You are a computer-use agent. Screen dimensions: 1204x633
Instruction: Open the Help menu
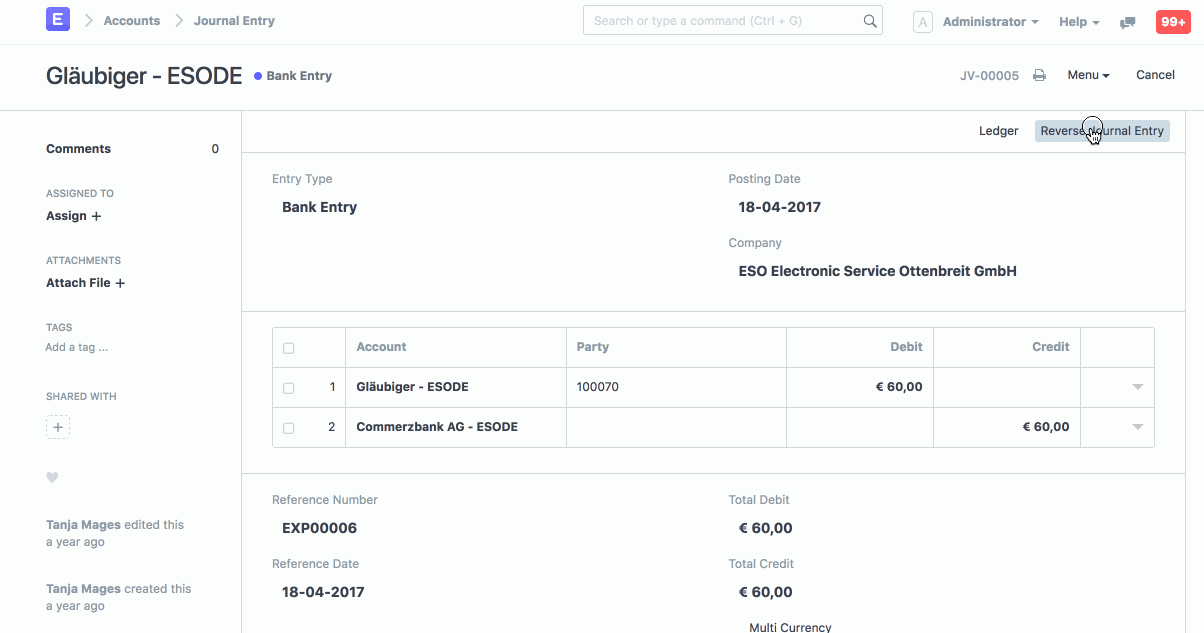[x=1078, y=21]
